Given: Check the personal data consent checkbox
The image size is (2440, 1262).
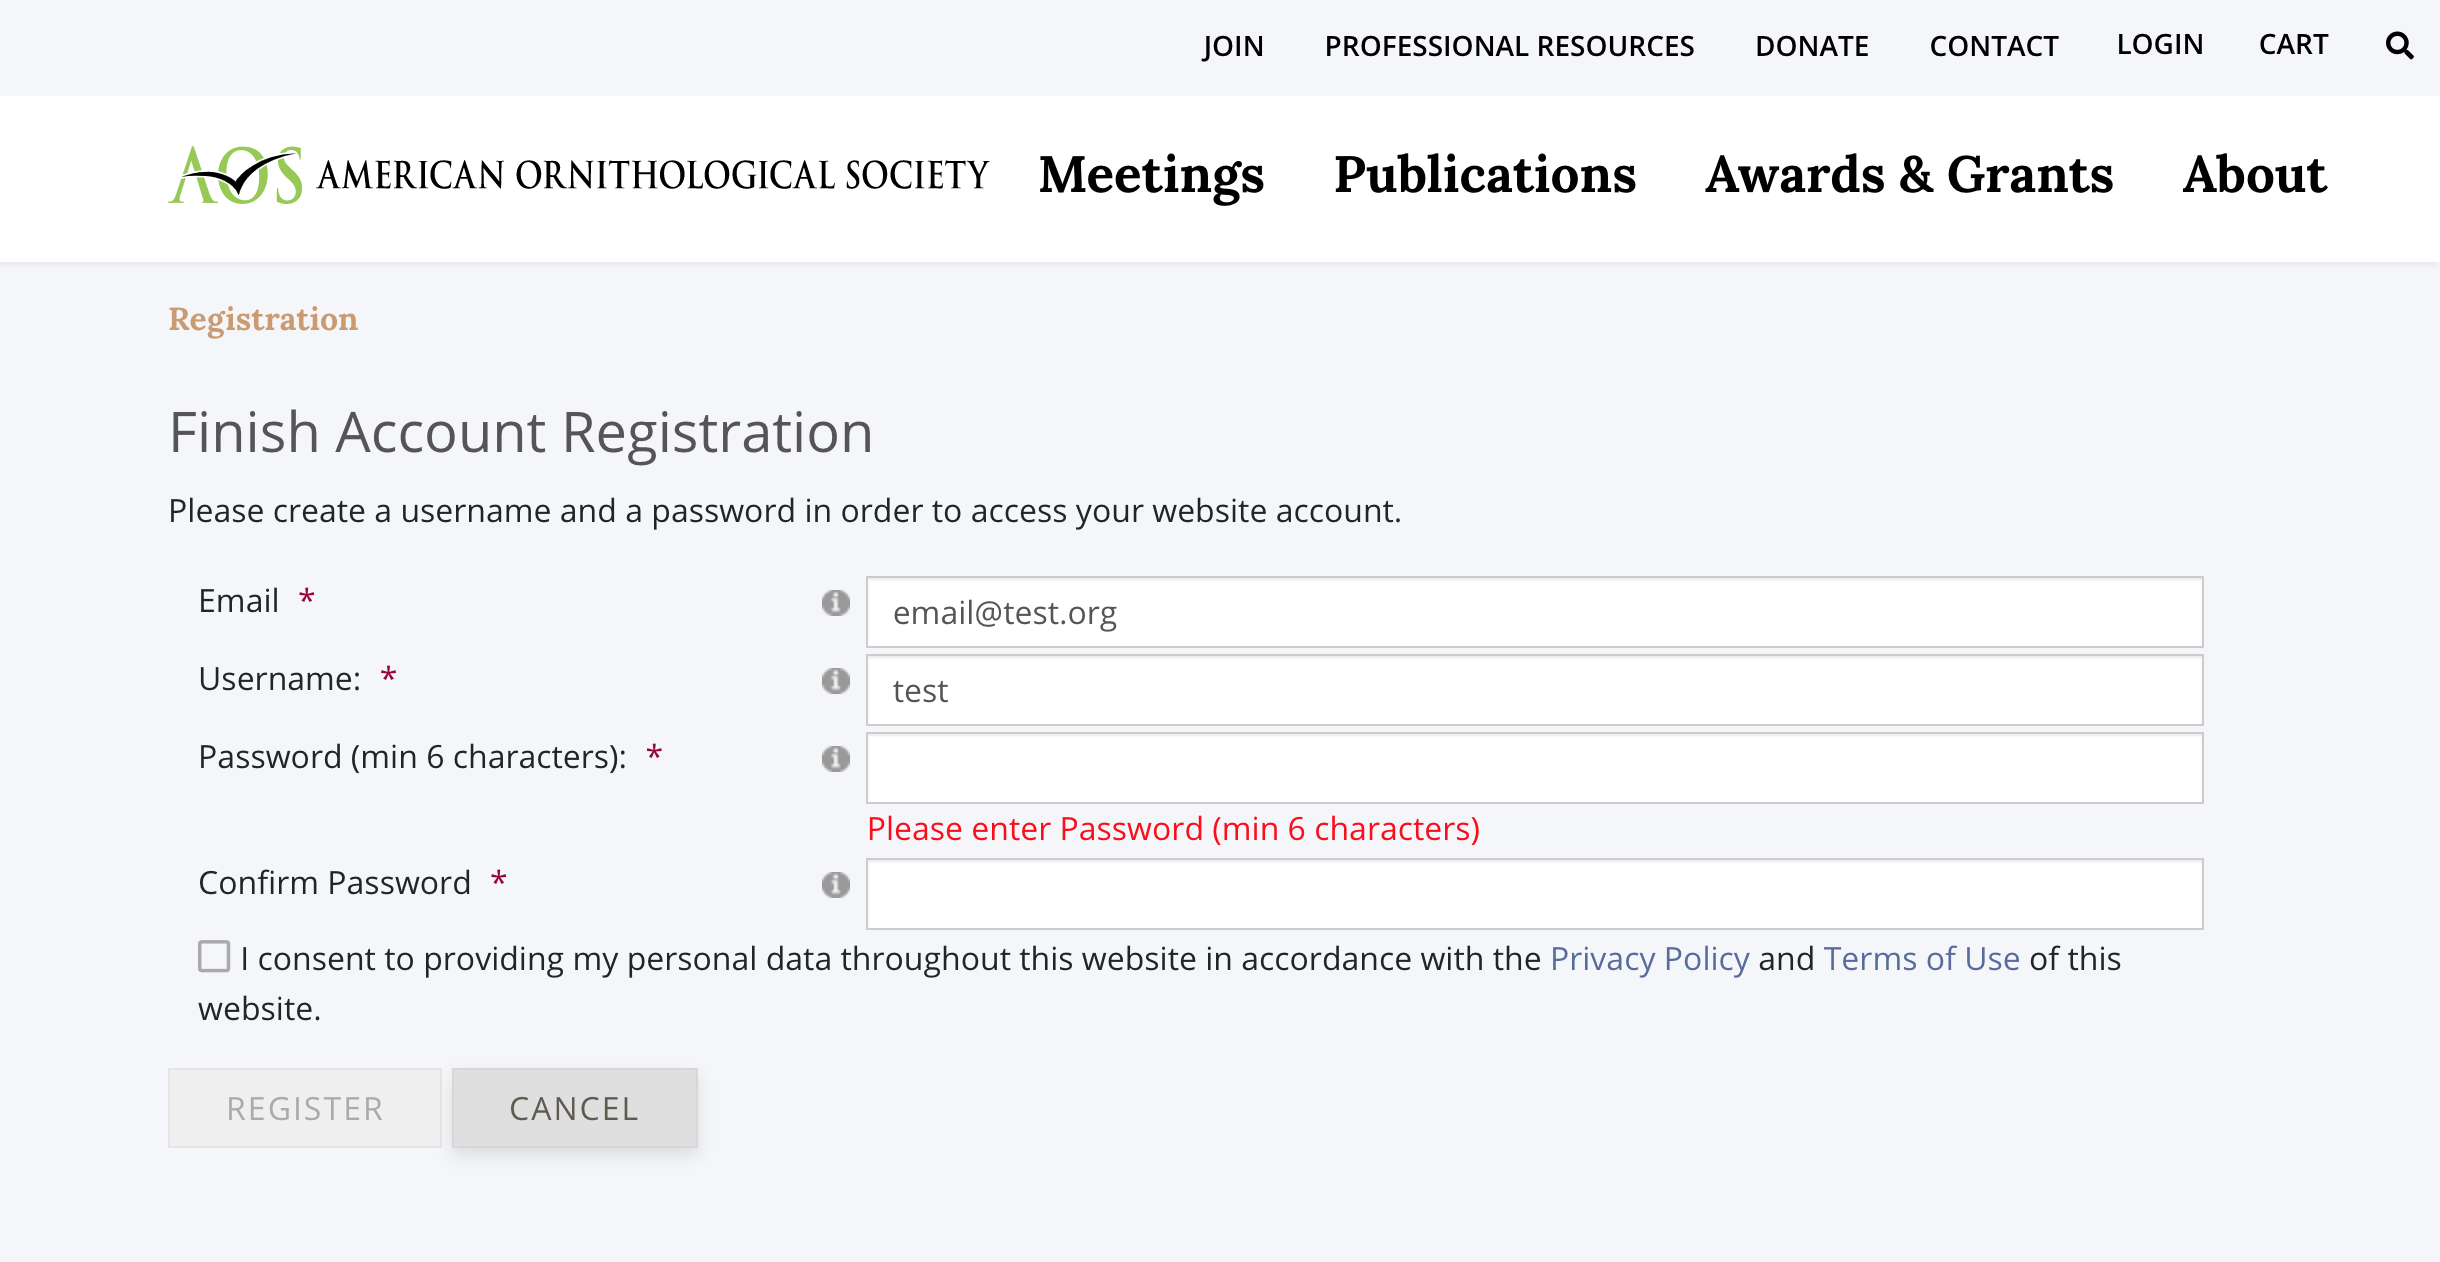Looking at the screenshot, I should (x=214, y=957).
